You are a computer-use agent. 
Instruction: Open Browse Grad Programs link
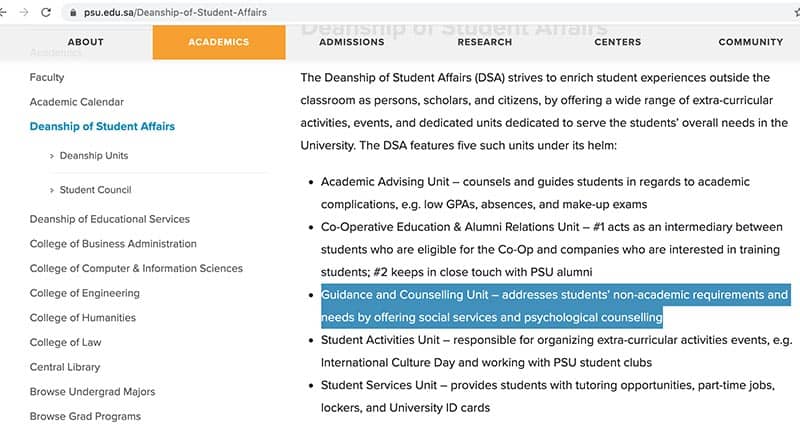pos(85,416)
